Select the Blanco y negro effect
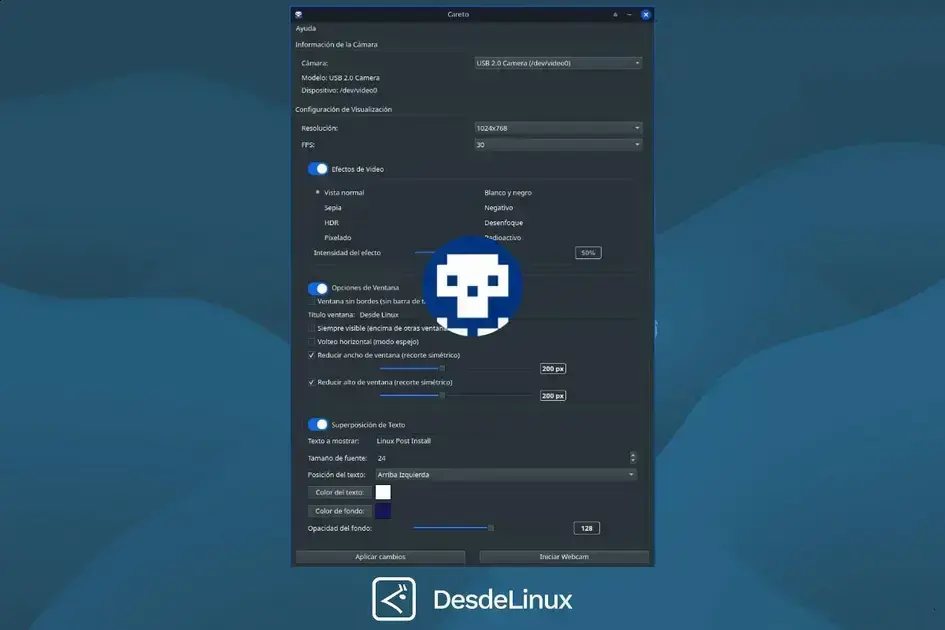Viewport: 945px width, 630px height. [507, 193]
